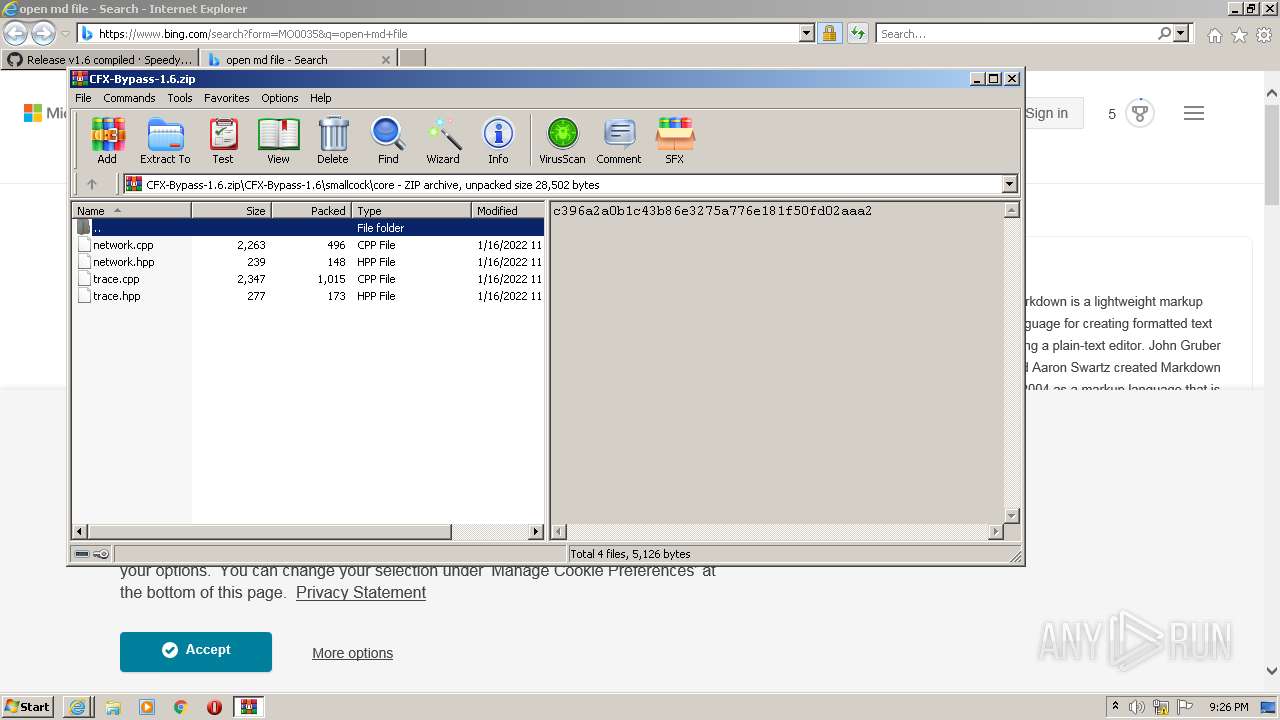The width and height of the screenshot is (1280, 720).
Task: Open Internet Explorer from taskbar
Action: tap(77, 706)
